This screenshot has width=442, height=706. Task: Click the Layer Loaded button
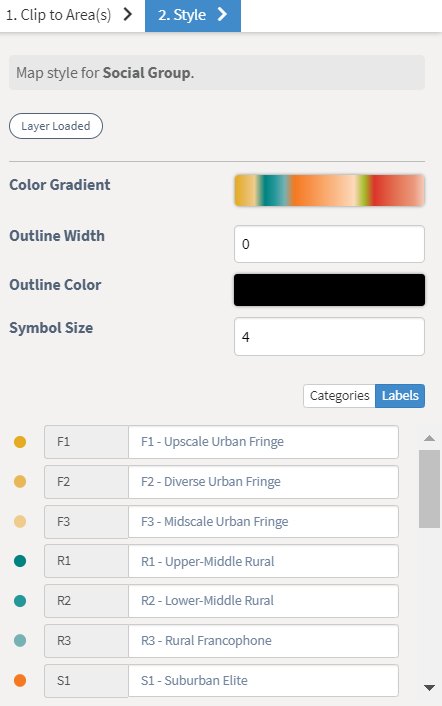click(56, 126)
